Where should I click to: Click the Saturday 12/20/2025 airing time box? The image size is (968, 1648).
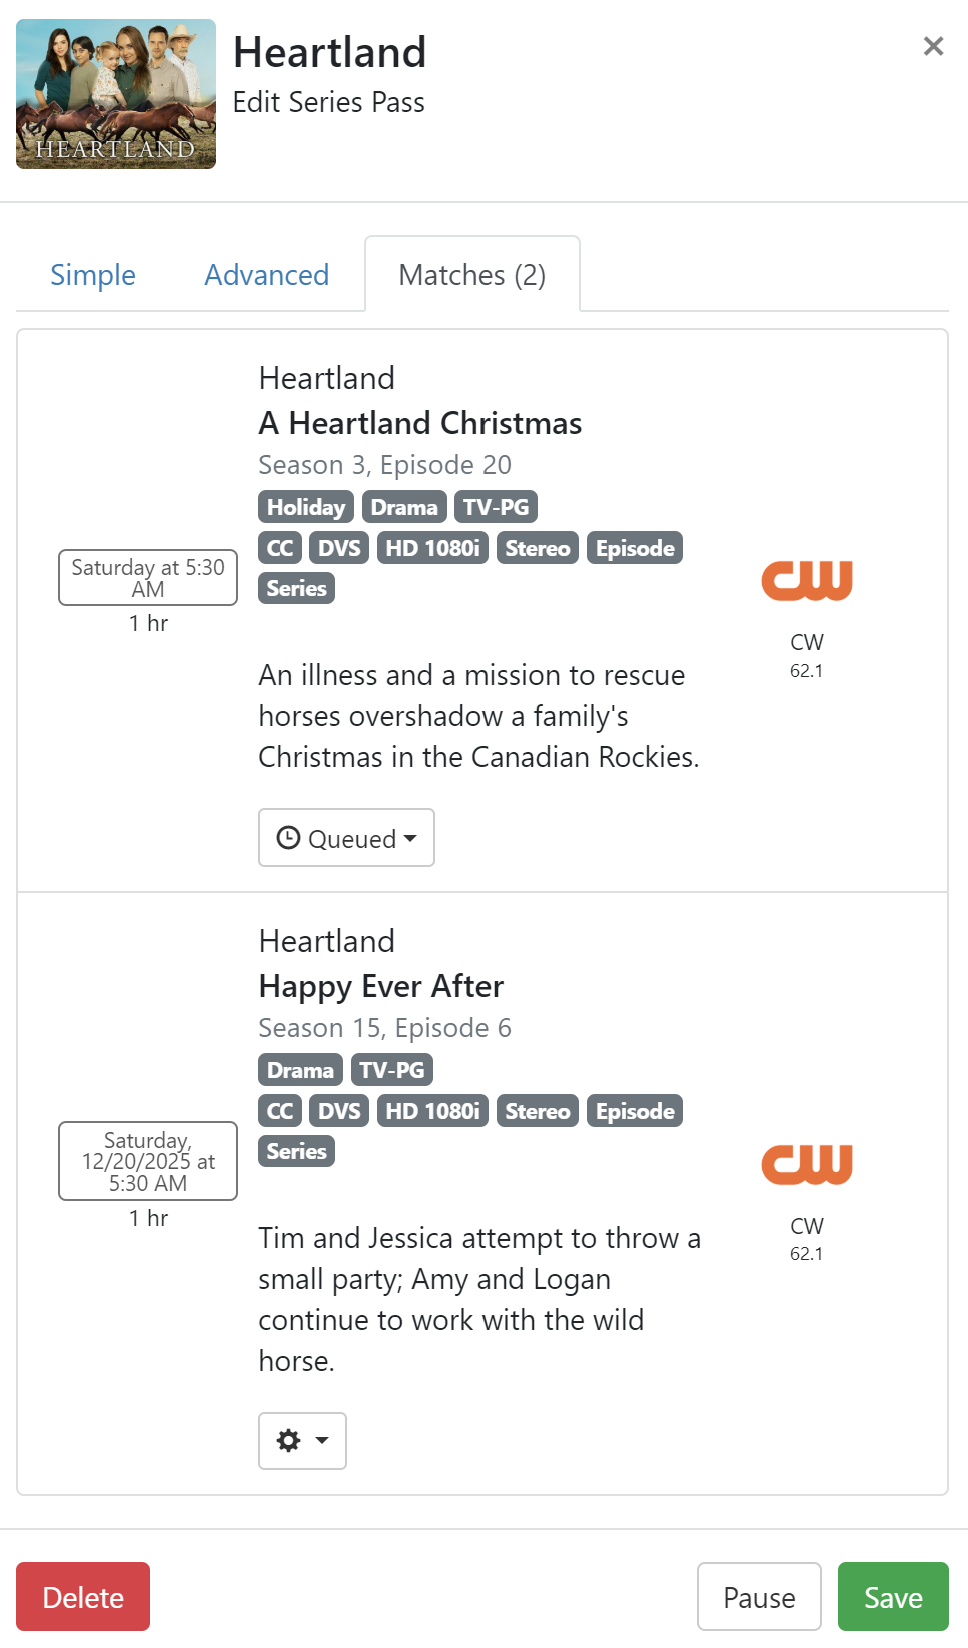pyautogui.click(x=148, y=1161)
